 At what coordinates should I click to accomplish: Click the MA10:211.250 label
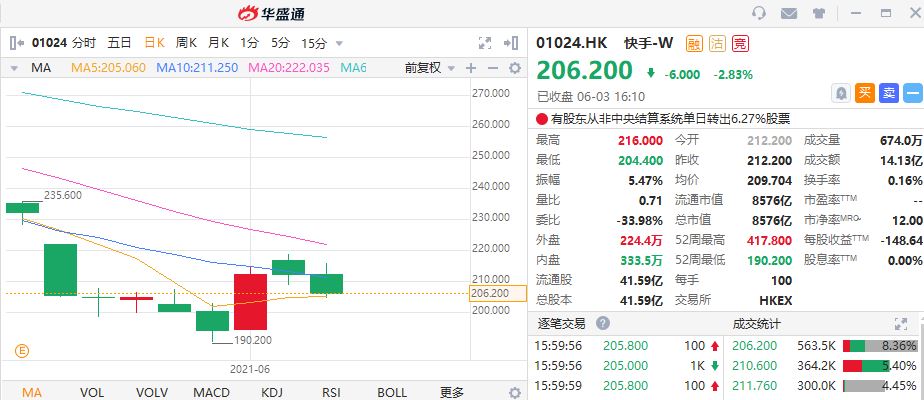point(197,68)
